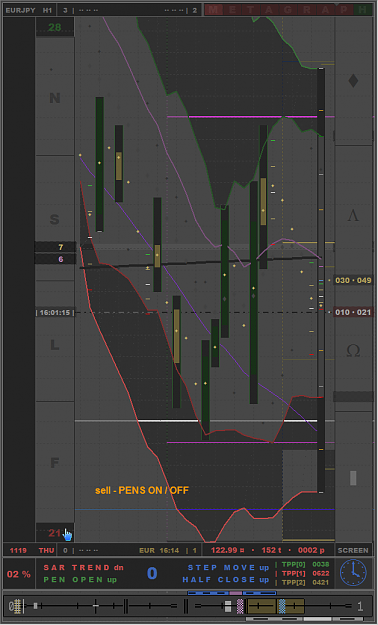The height and width of the screenshot is (625, 378).
Task: Click the 122.99 price readout
Action: click(228, 550)
